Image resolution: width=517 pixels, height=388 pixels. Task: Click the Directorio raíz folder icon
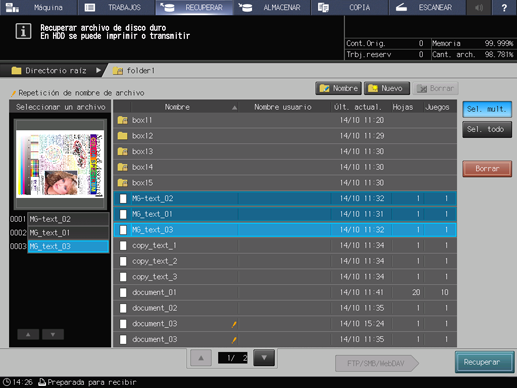tap(16, 70)
